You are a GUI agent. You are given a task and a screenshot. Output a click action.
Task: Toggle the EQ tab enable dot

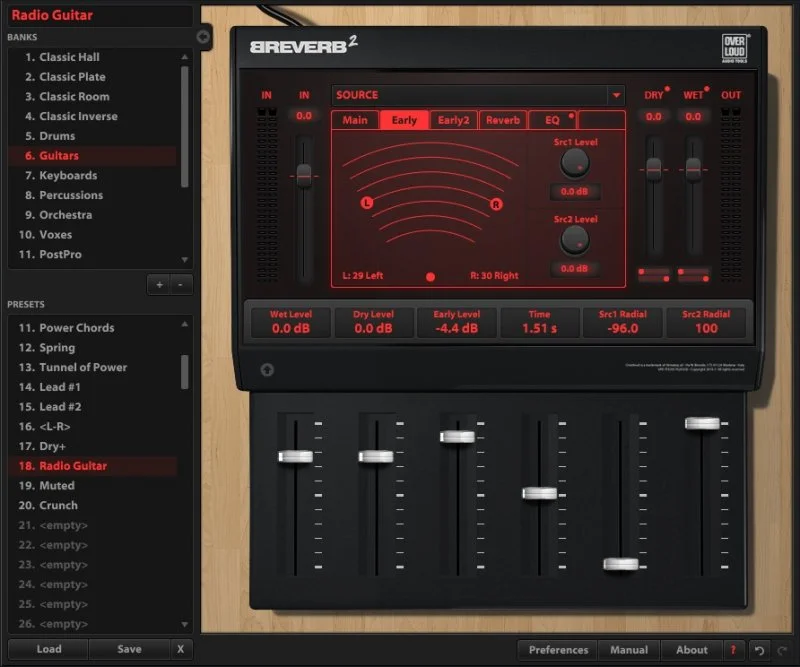point(571,116)
